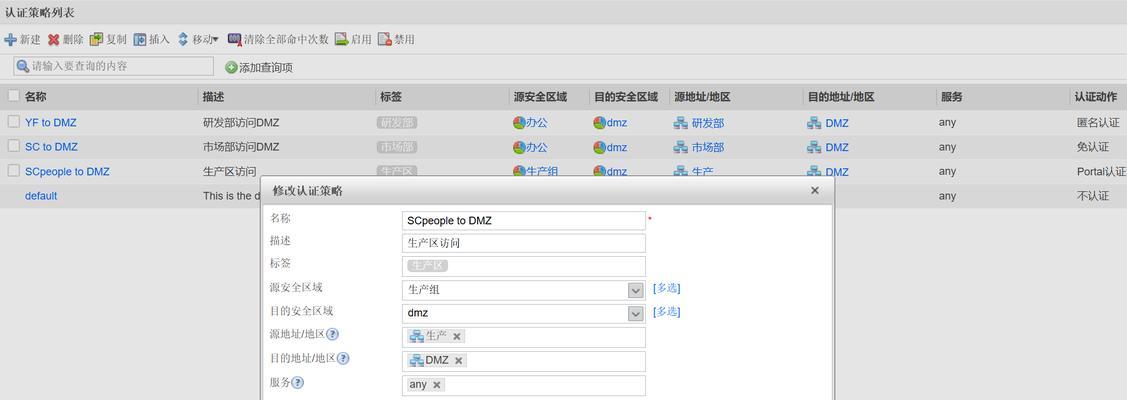Open the 移动 (Move) dropdown
Screen dimensions: 1127x400
(x=198, y=39)
